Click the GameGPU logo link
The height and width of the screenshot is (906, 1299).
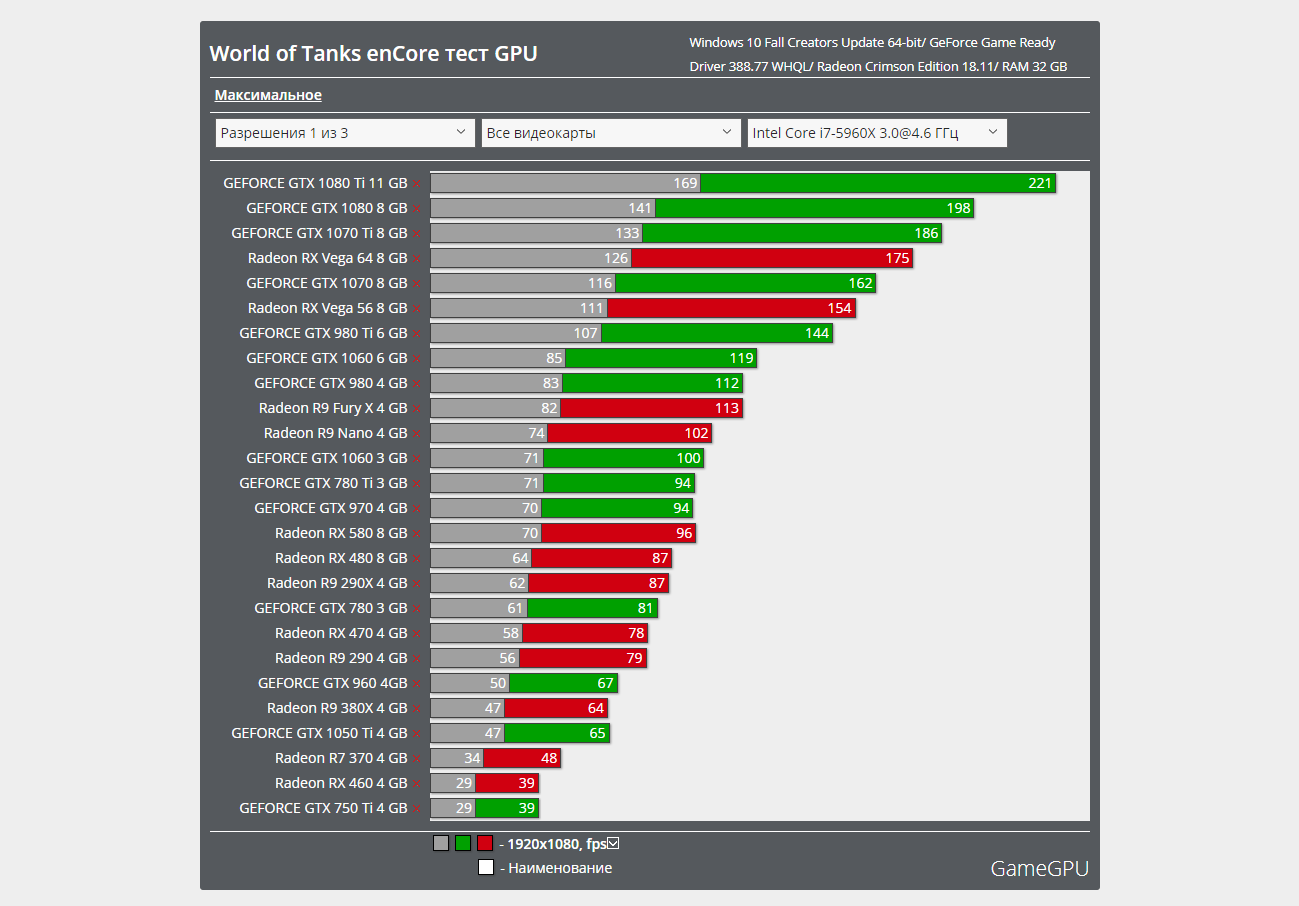tap(1039, 868)
